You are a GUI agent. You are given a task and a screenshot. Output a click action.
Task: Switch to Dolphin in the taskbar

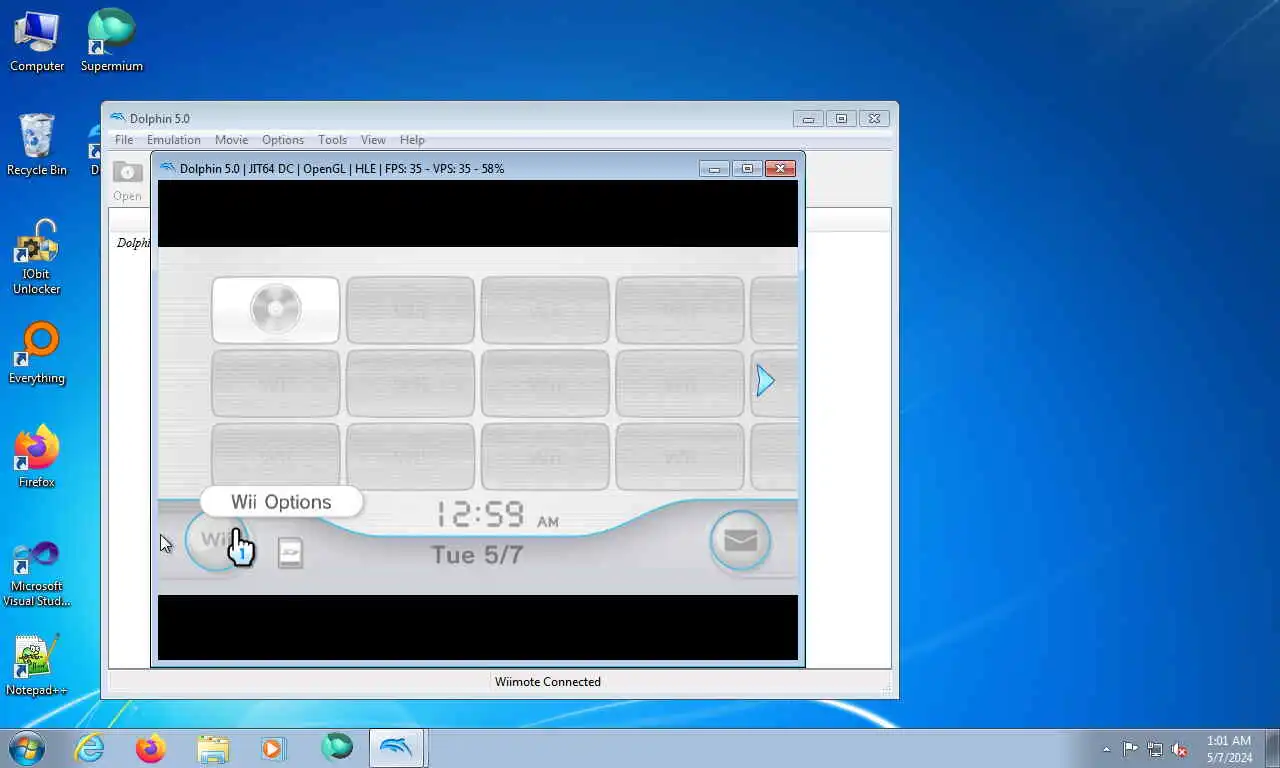pos(397,748)
